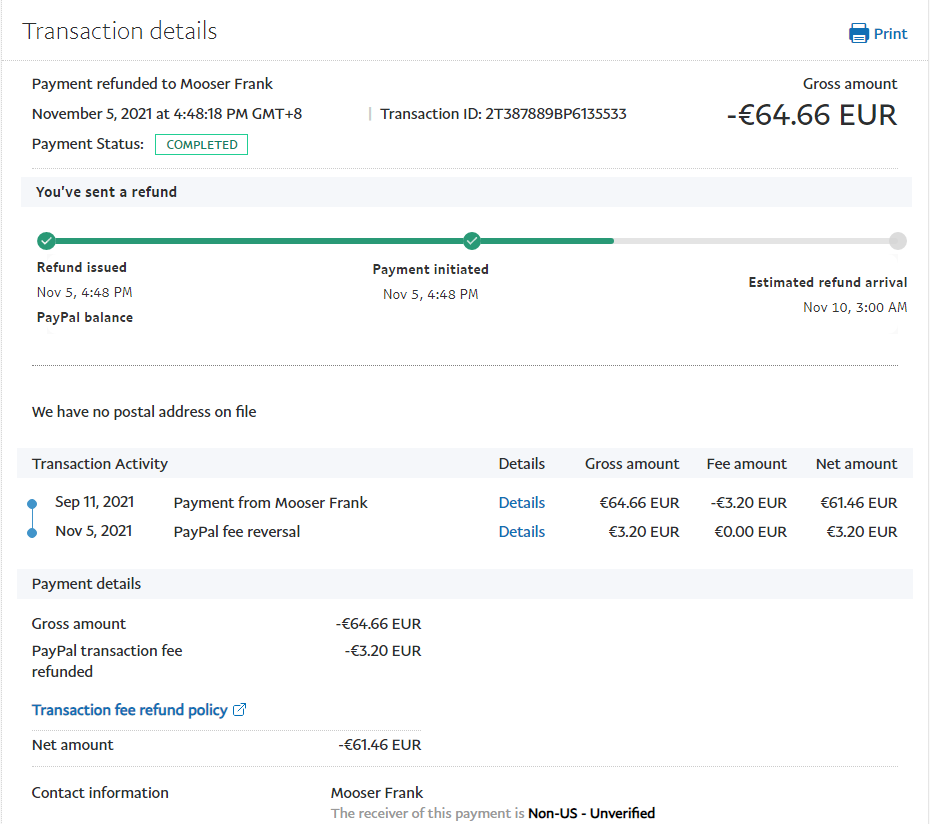
Task: Click external link icon beside refund policy
Action: point(240,710)
